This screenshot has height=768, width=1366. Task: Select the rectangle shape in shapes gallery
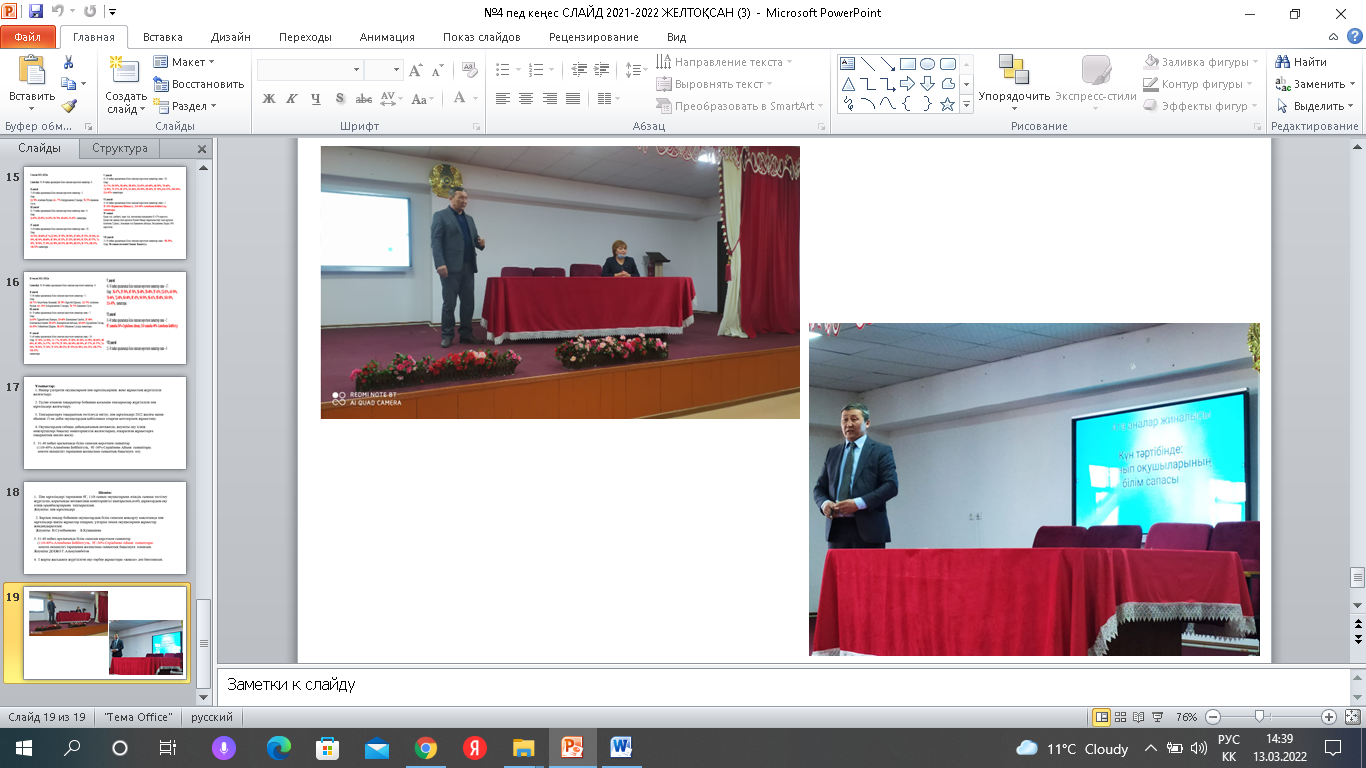pyautogui.click(x=908, y=64)
